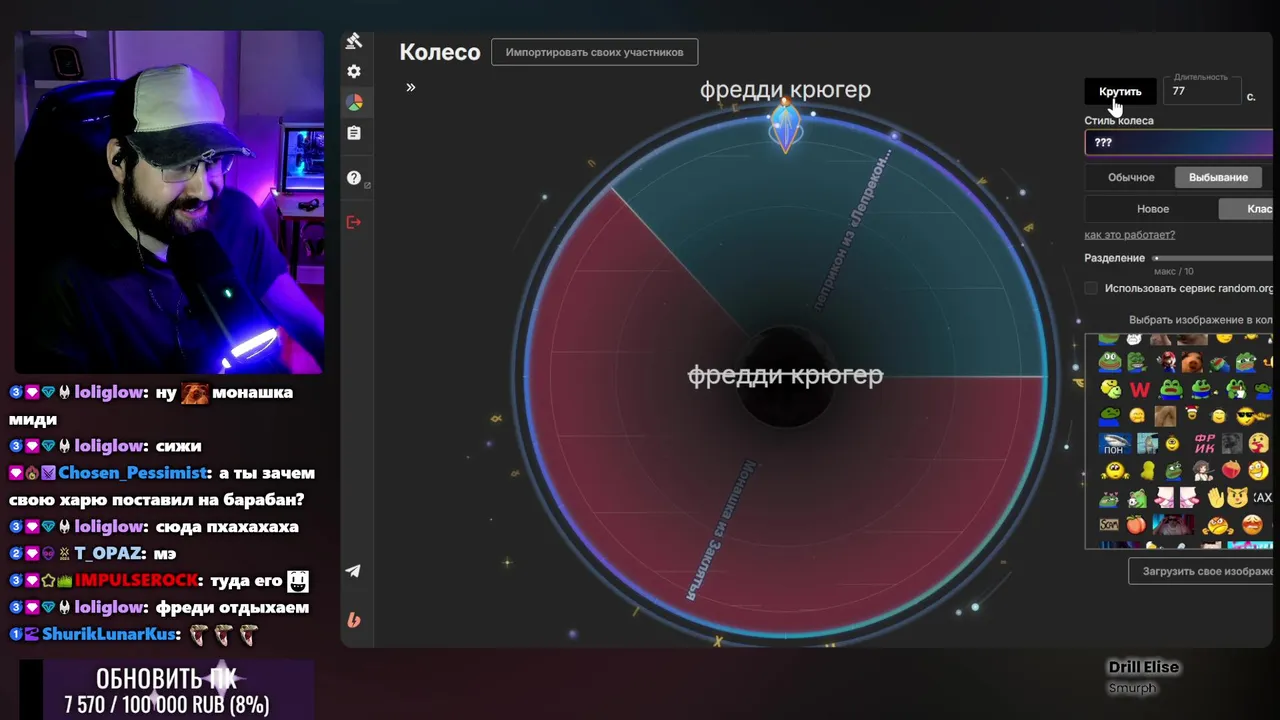
Task: Pick the angry yellow emoji with arms
Action: click(x=1217, y=526)
